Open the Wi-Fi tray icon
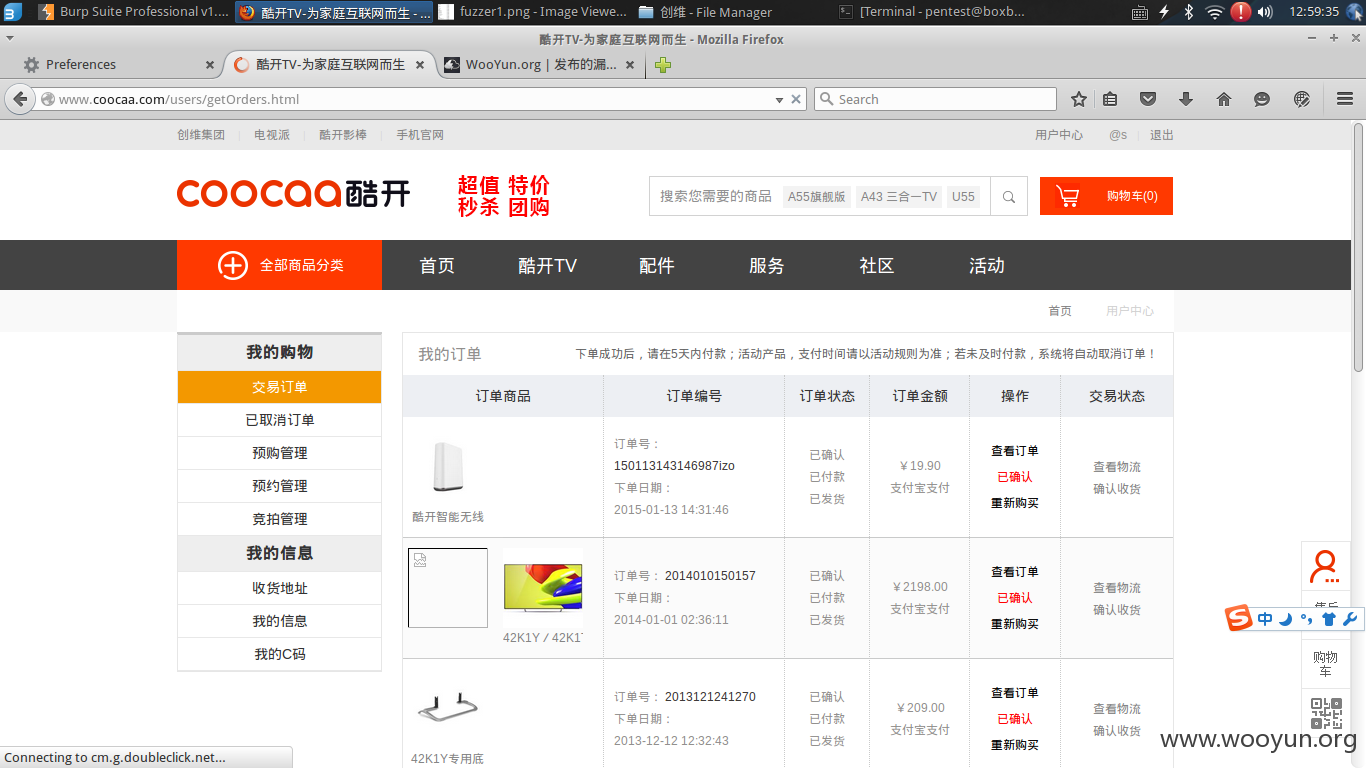The image size is (1366, 768). pos(1214,12)
